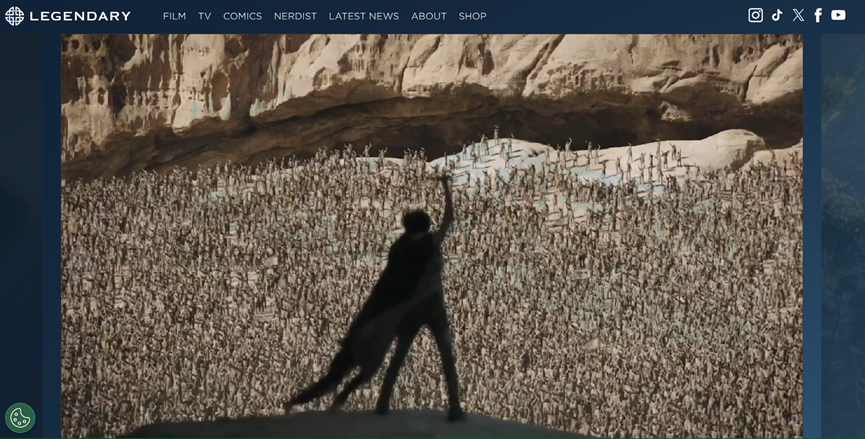This screenshot has width=865, height=439.
Task: Open the NERDIST nav link
Action: tap(295, 16)
